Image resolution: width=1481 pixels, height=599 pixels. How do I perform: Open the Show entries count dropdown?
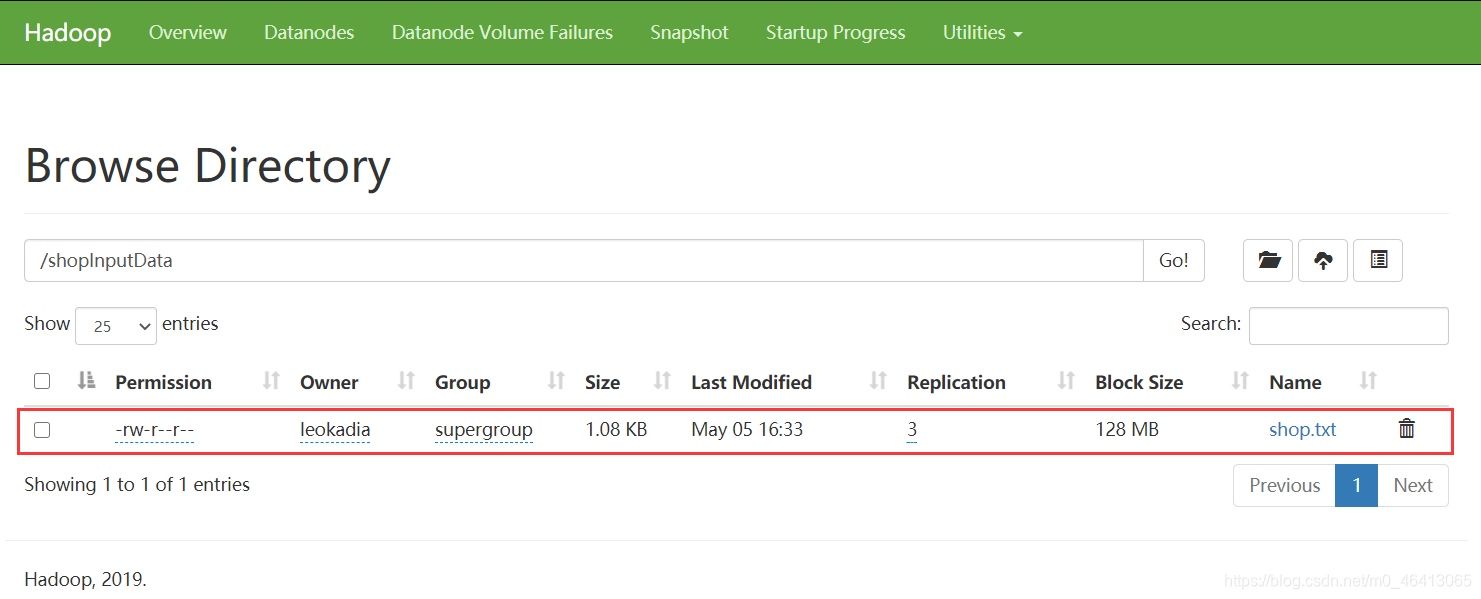point(116,326)
